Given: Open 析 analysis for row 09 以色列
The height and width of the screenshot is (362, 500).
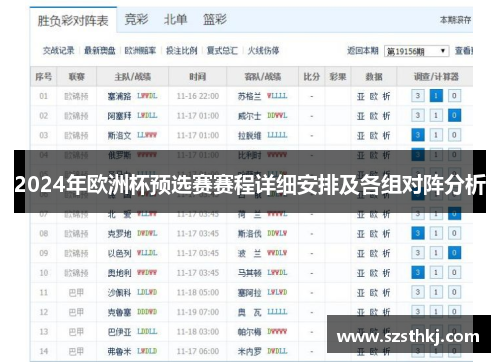Looking at the screenshot, I should pos(386,253).
